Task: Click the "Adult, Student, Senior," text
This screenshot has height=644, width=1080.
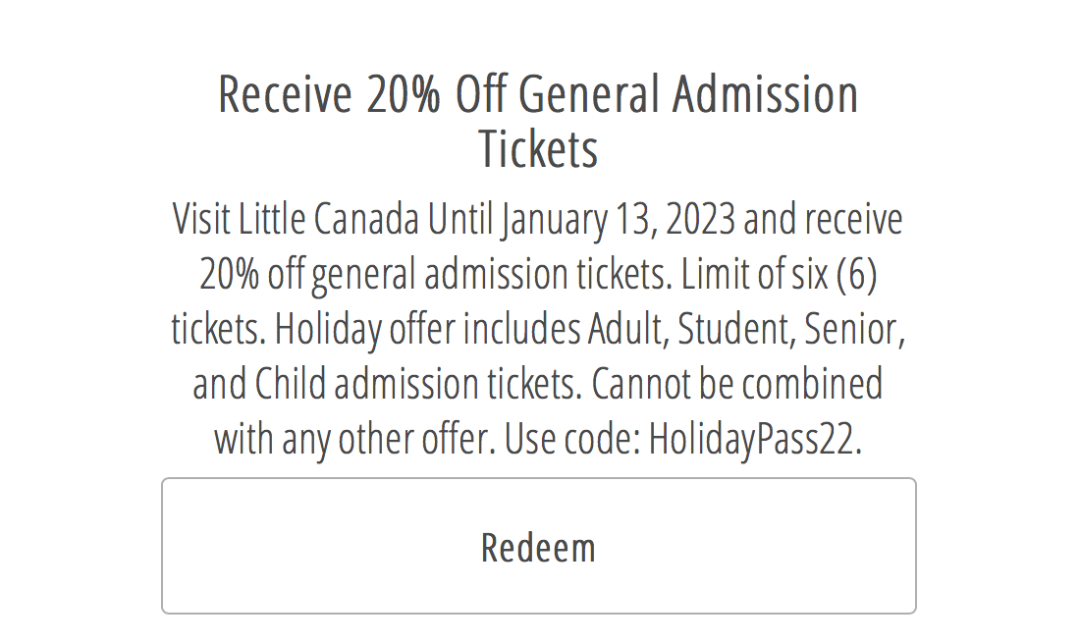Action: click(x=747, y=329)
